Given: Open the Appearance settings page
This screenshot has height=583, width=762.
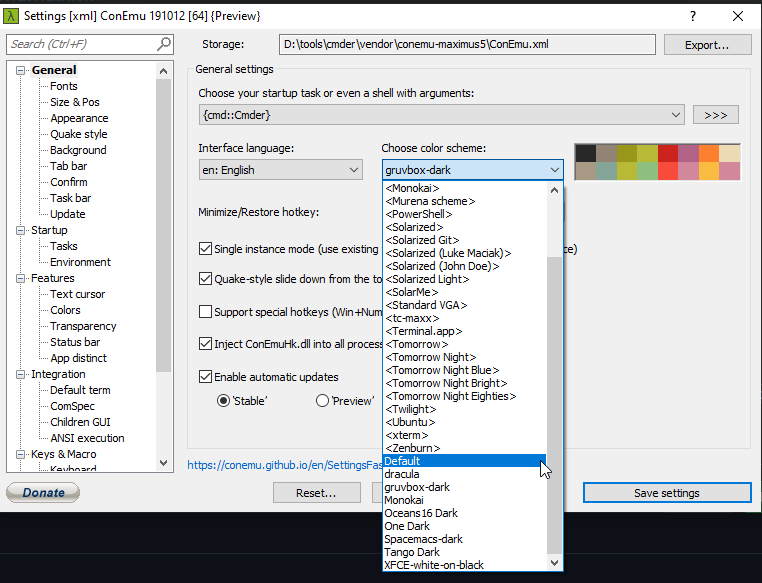Looking at the screenshot, I should click(79, 118).
